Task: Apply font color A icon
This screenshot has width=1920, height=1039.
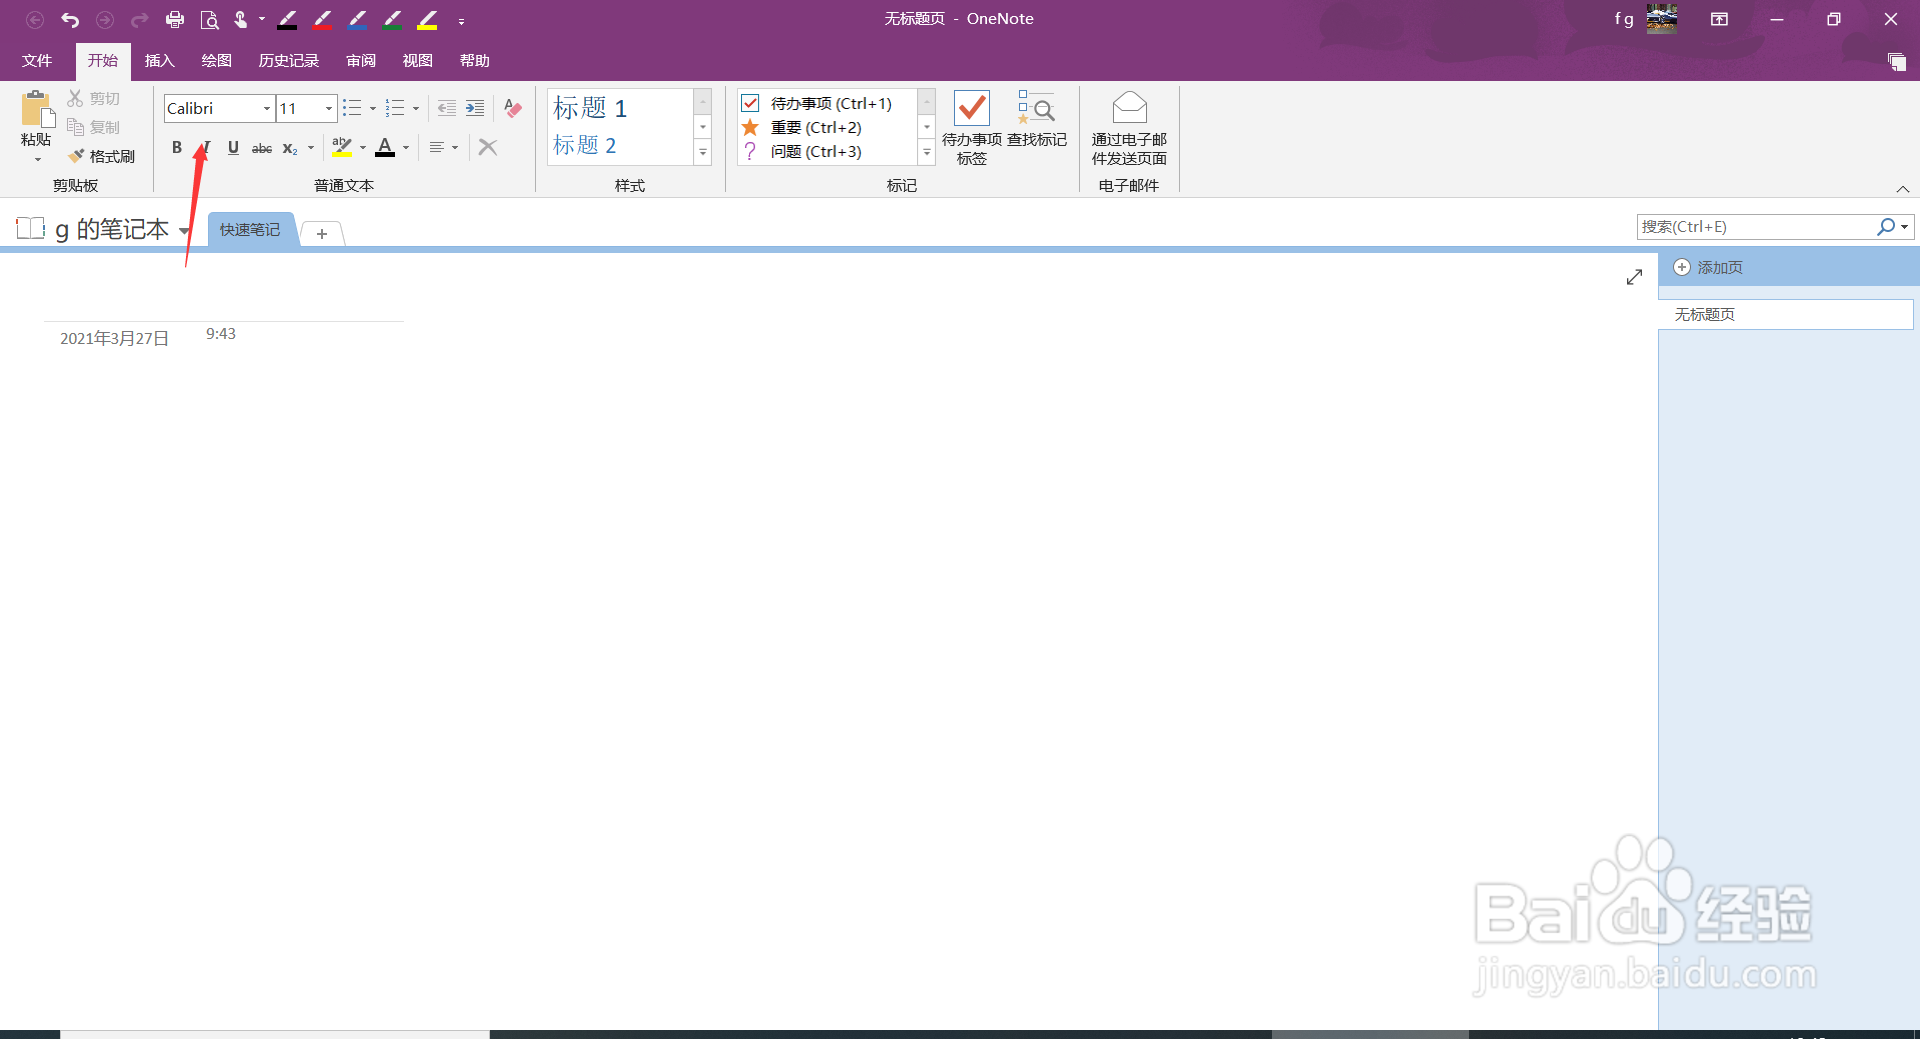Action: point(385,147)
